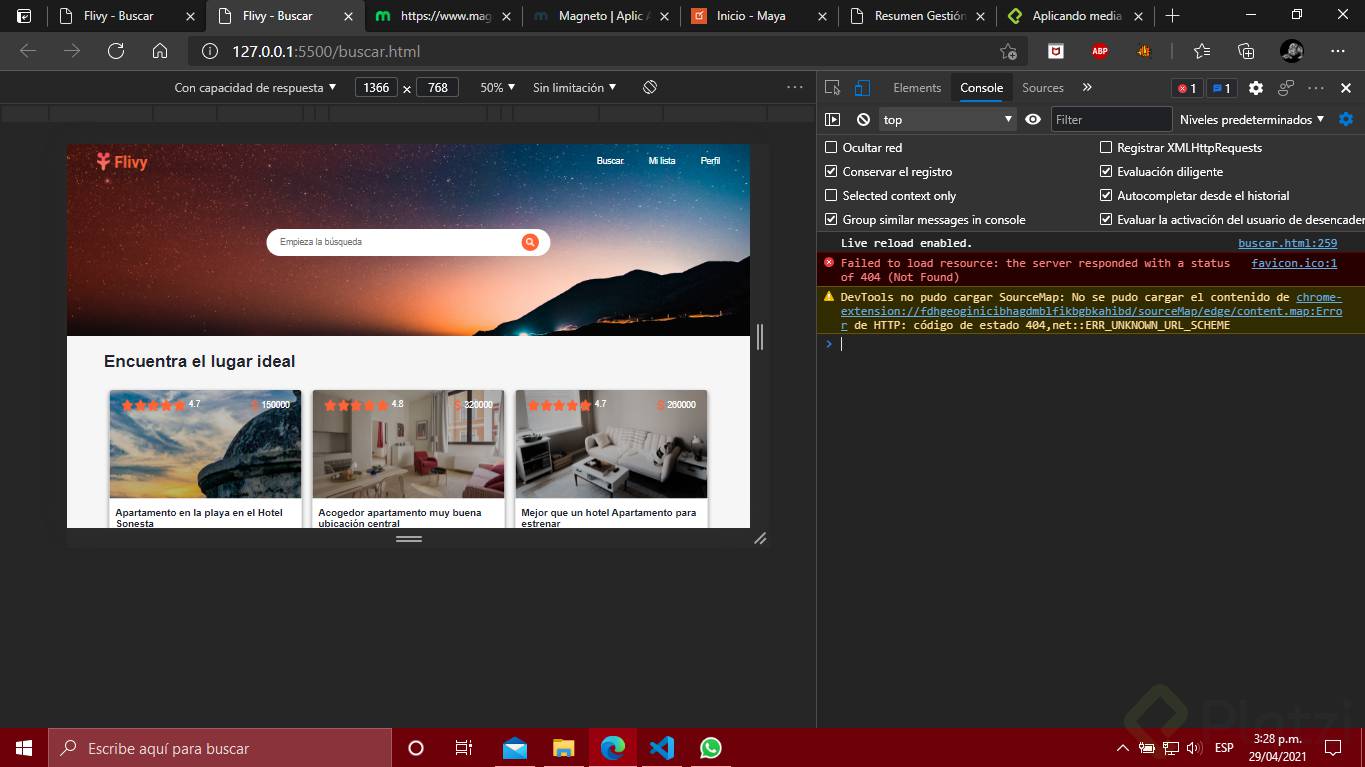The height and width of the screenshot is (767, 1365).
Task: Click the Mi lista nav link
Action: click(662, 161)
